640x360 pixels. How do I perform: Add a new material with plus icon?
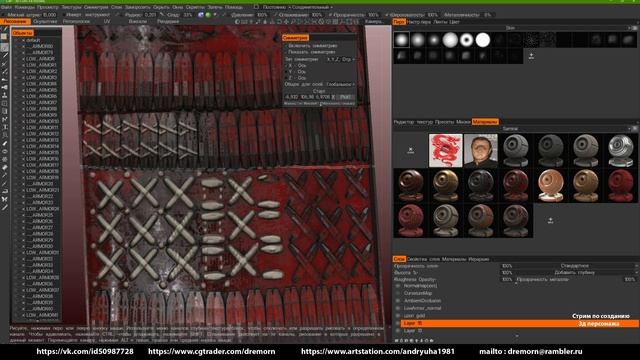[550, 220]
